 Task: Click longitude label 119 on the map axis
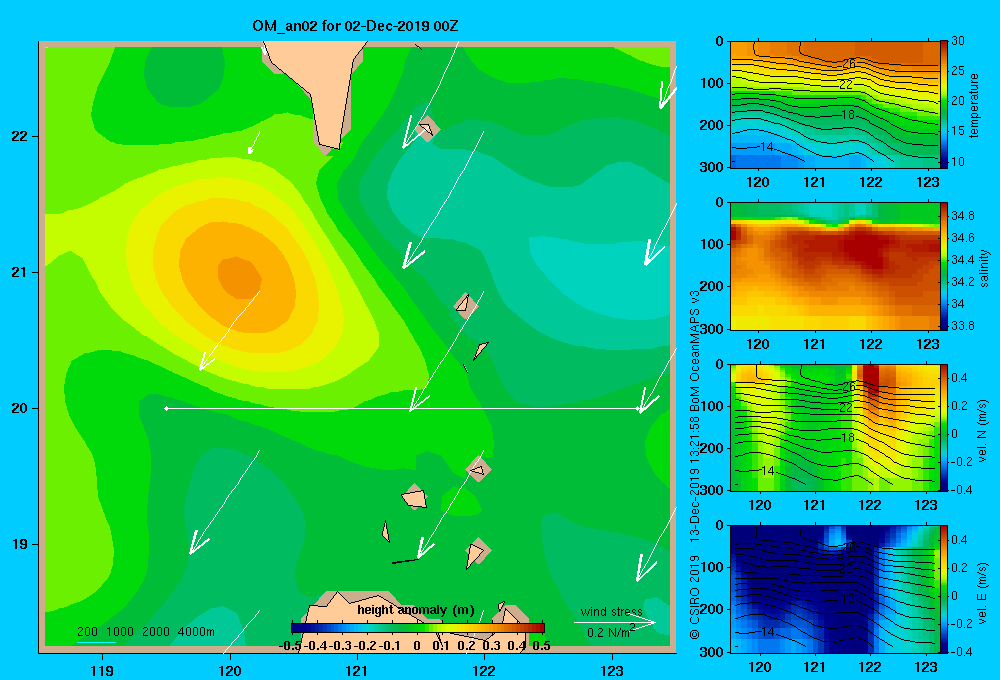pos(102,670)
